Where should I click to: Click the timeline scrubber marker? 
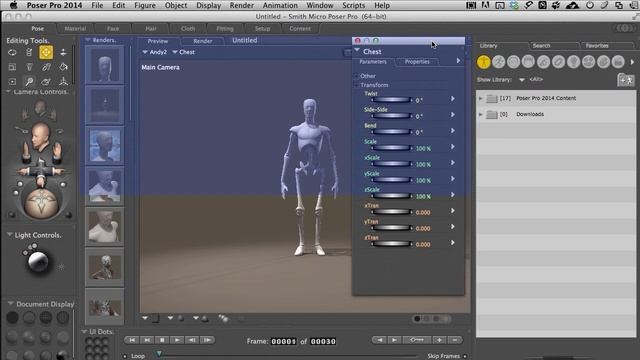point(159,353)
